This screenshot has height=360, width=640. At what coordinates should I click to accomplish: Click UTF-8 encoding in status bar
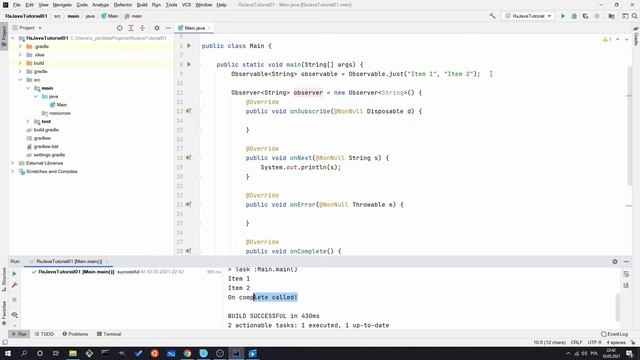pos(595,342)
